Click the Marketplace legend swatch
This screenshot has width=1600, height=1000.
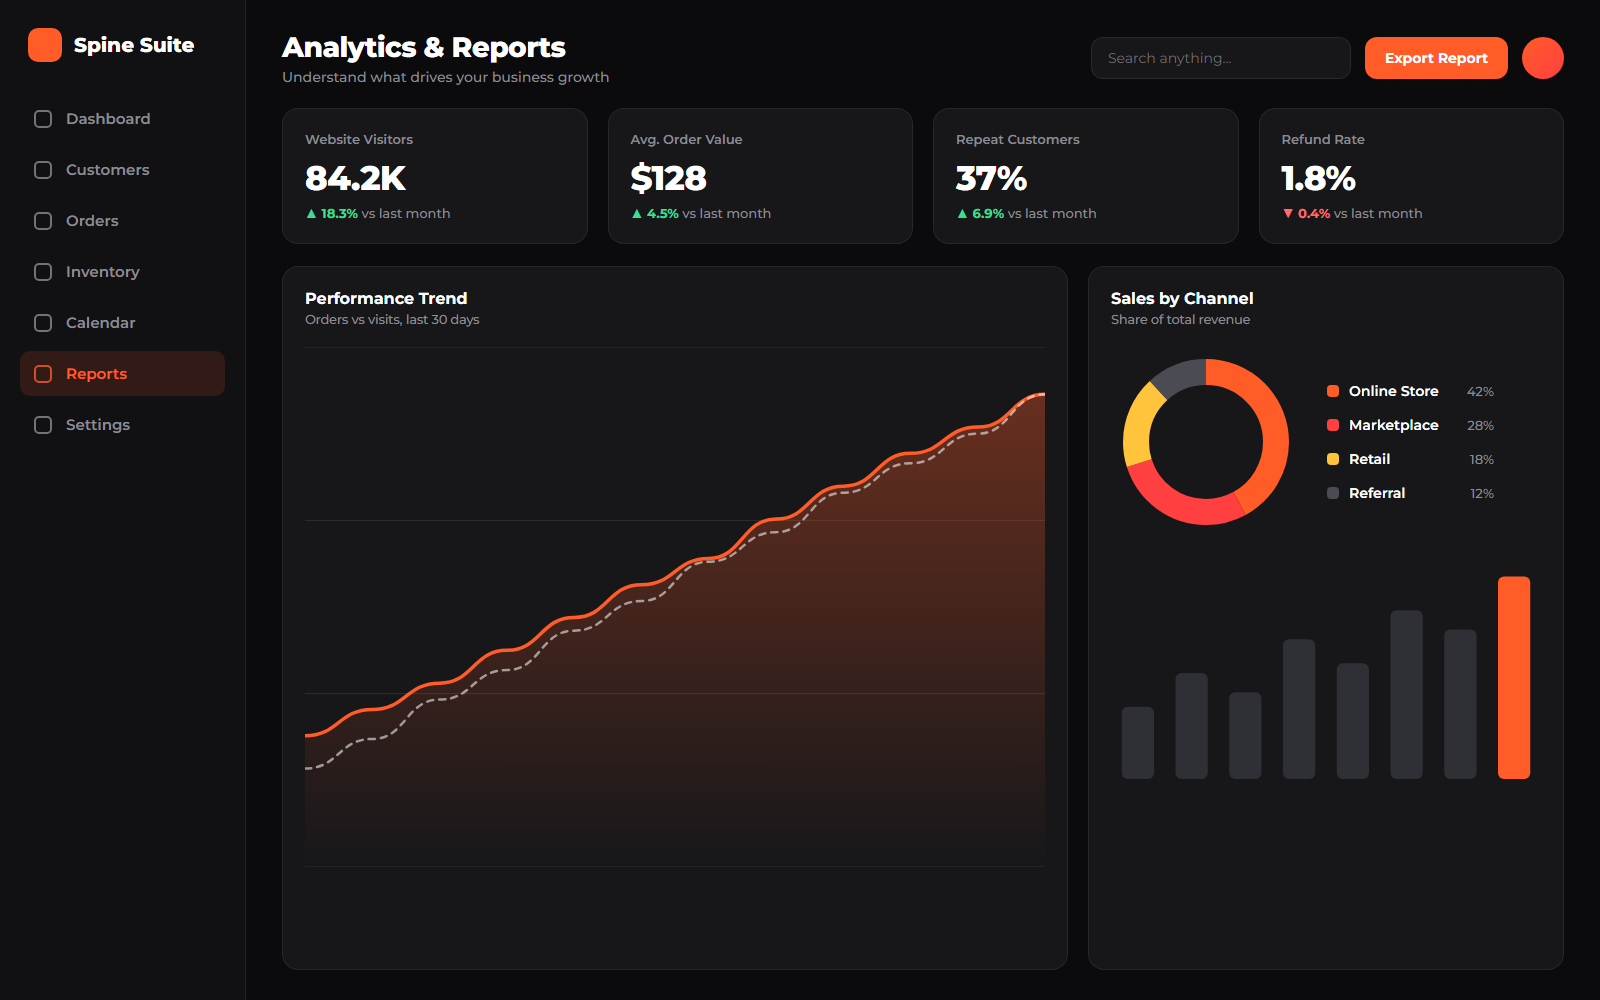1333,425
